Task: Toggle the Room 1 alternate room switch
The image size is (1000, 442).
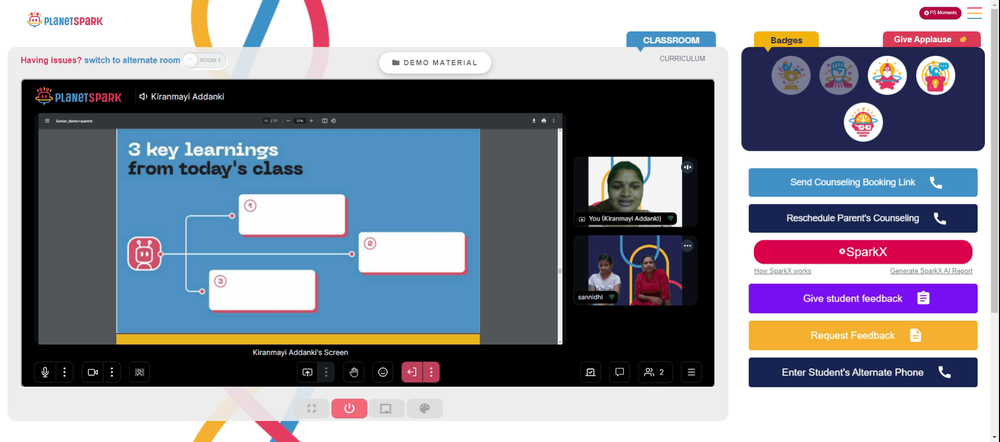Action: tap(204, 61)
